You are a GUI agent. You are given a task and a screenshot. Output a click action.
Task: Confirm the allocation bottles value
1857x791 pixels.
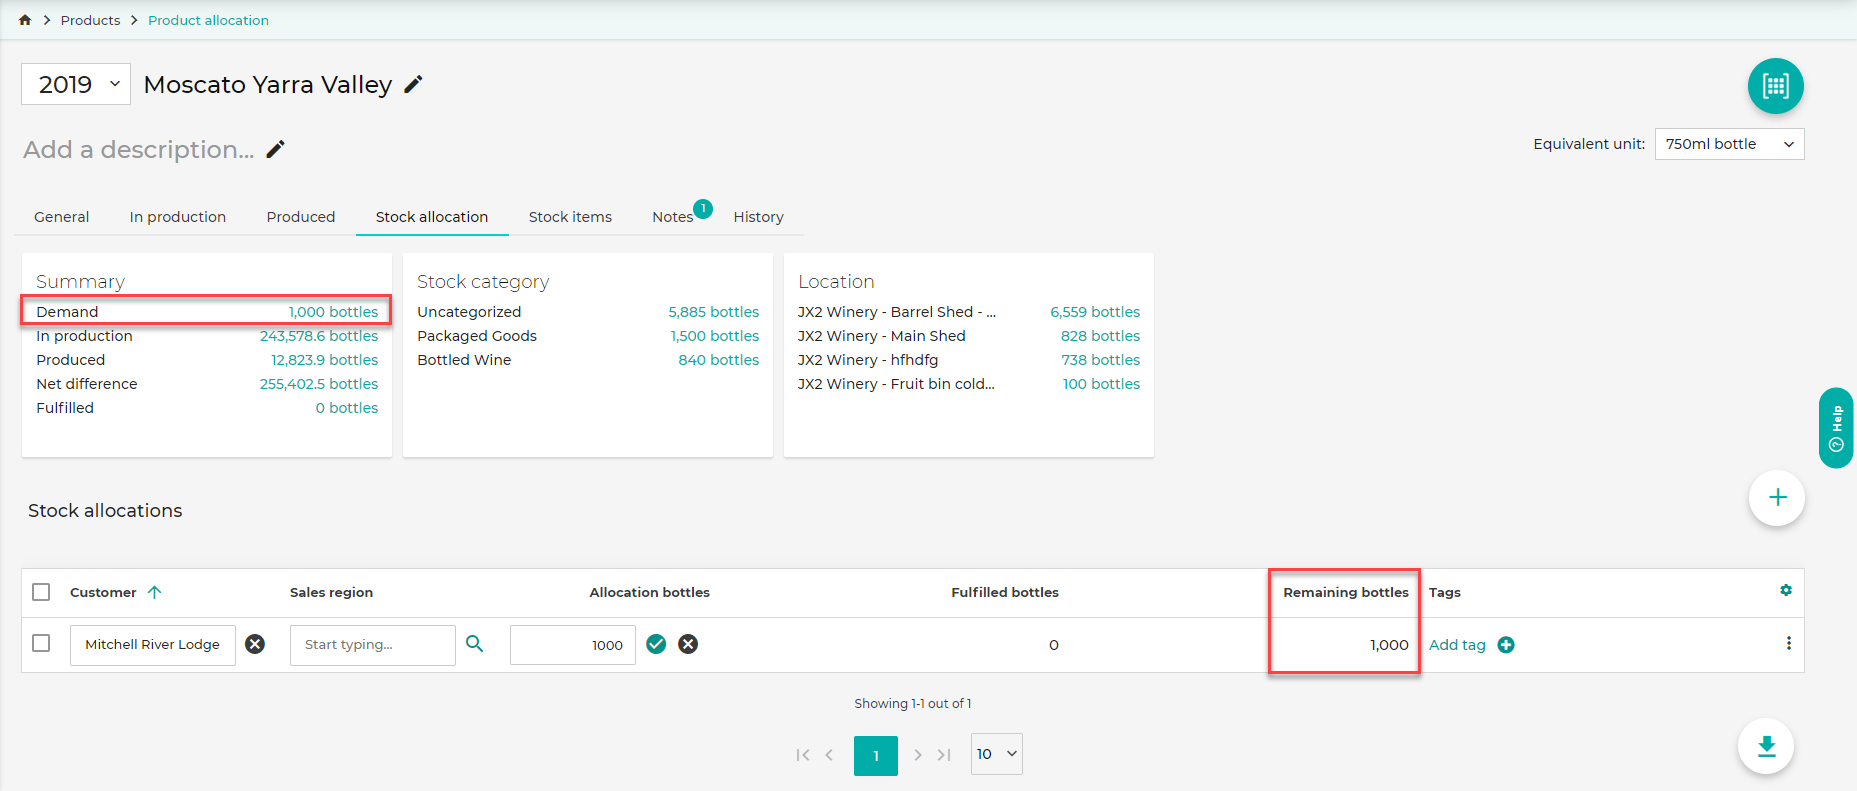656,644
